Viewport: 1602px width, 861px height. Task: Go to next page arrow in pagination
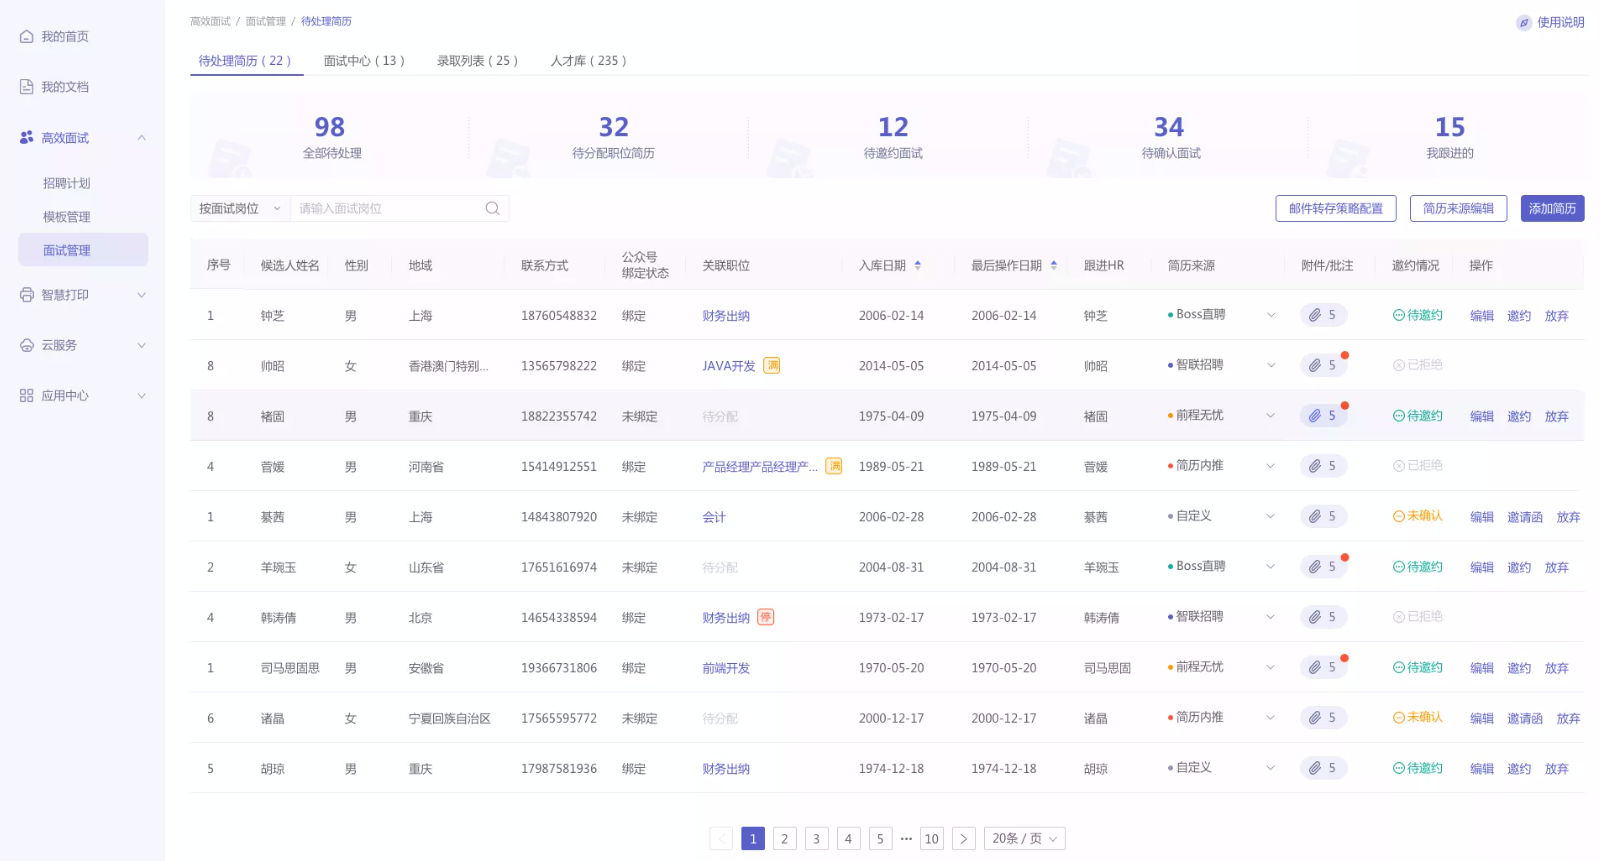(x=963, y=839)
